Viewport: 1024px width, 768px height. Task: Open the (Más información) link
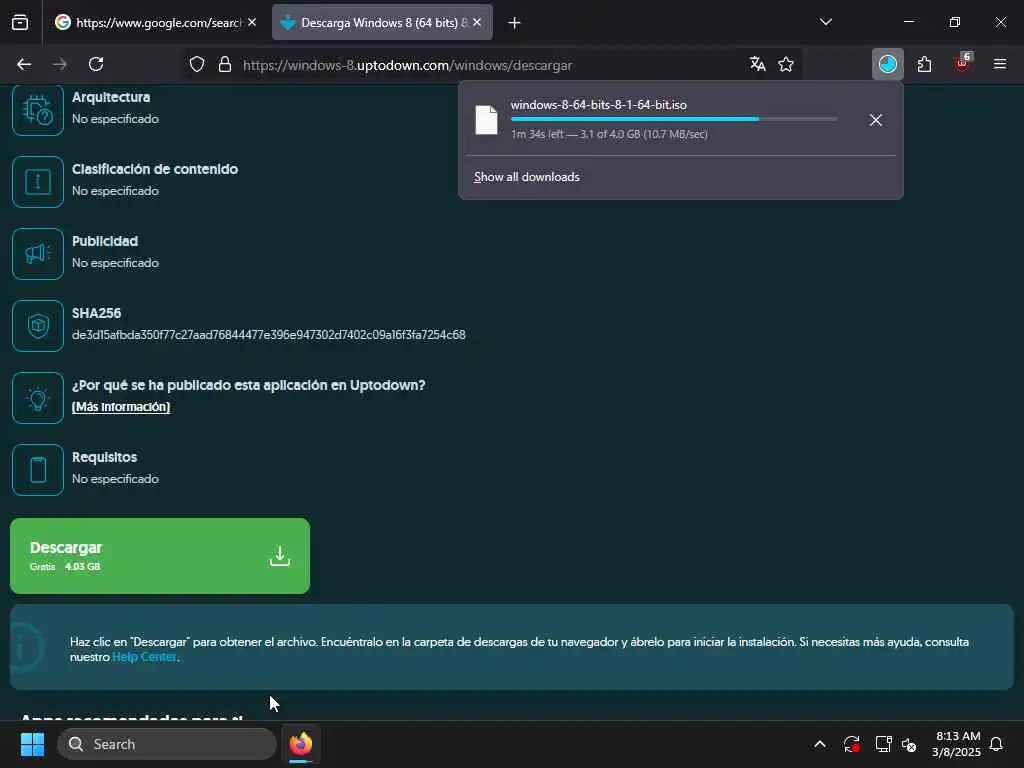click(121, 407)
